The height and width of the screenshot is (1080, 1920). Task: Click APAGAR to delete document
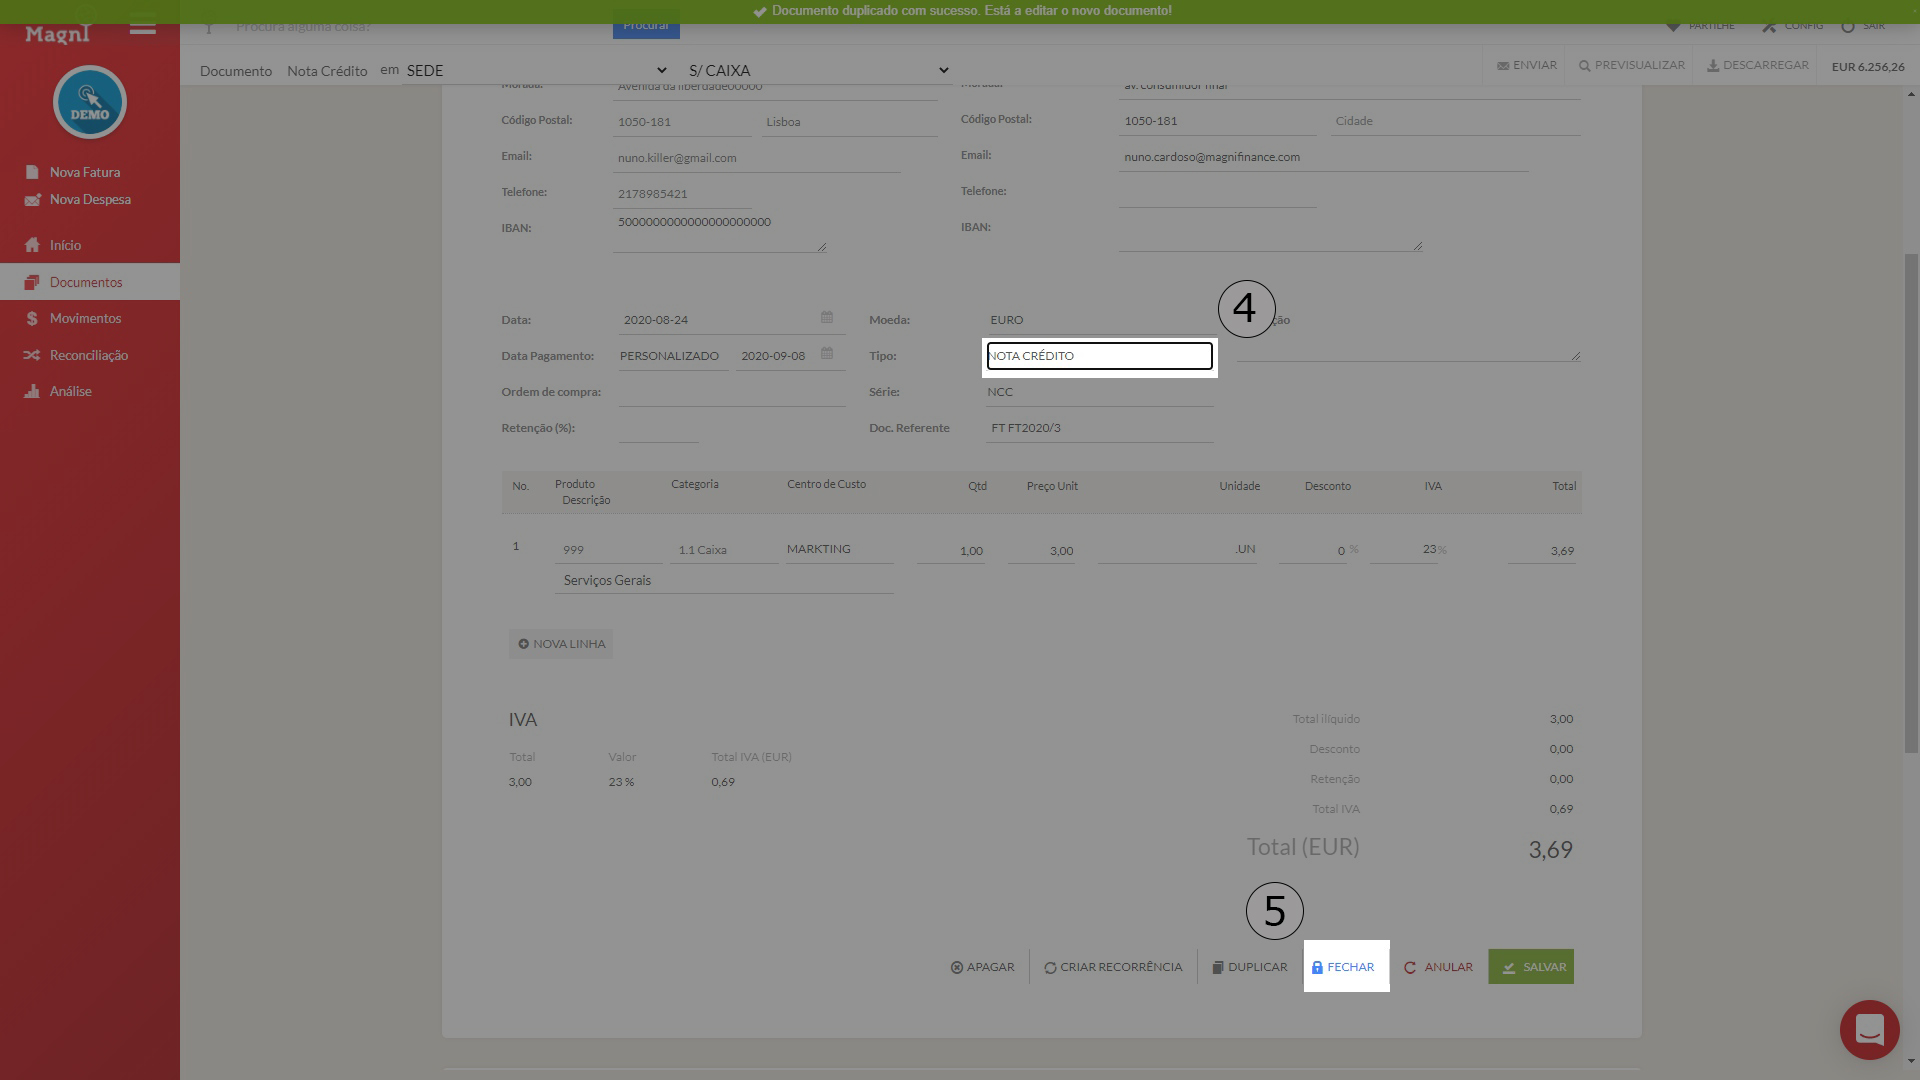pos(982,967)
